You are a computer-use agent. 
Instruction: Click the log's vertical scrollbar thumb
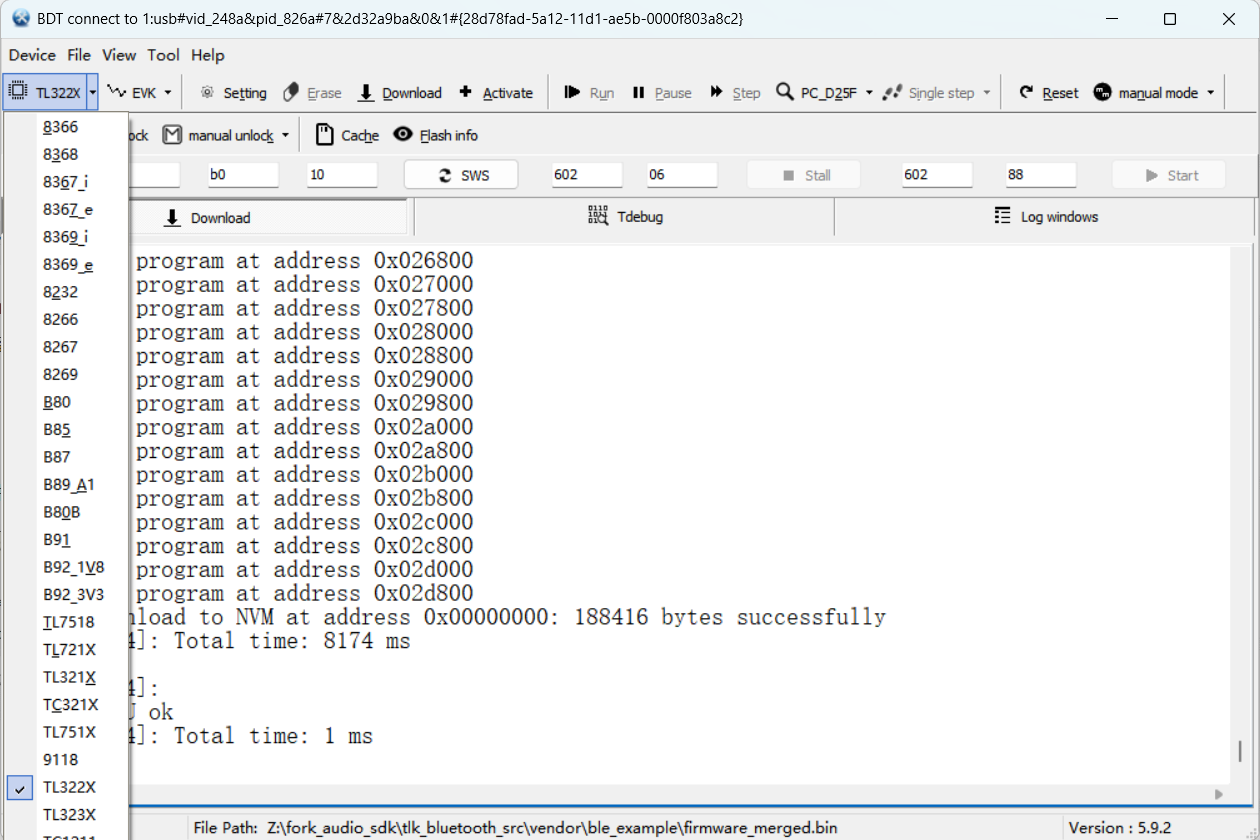click(1239, 751)
